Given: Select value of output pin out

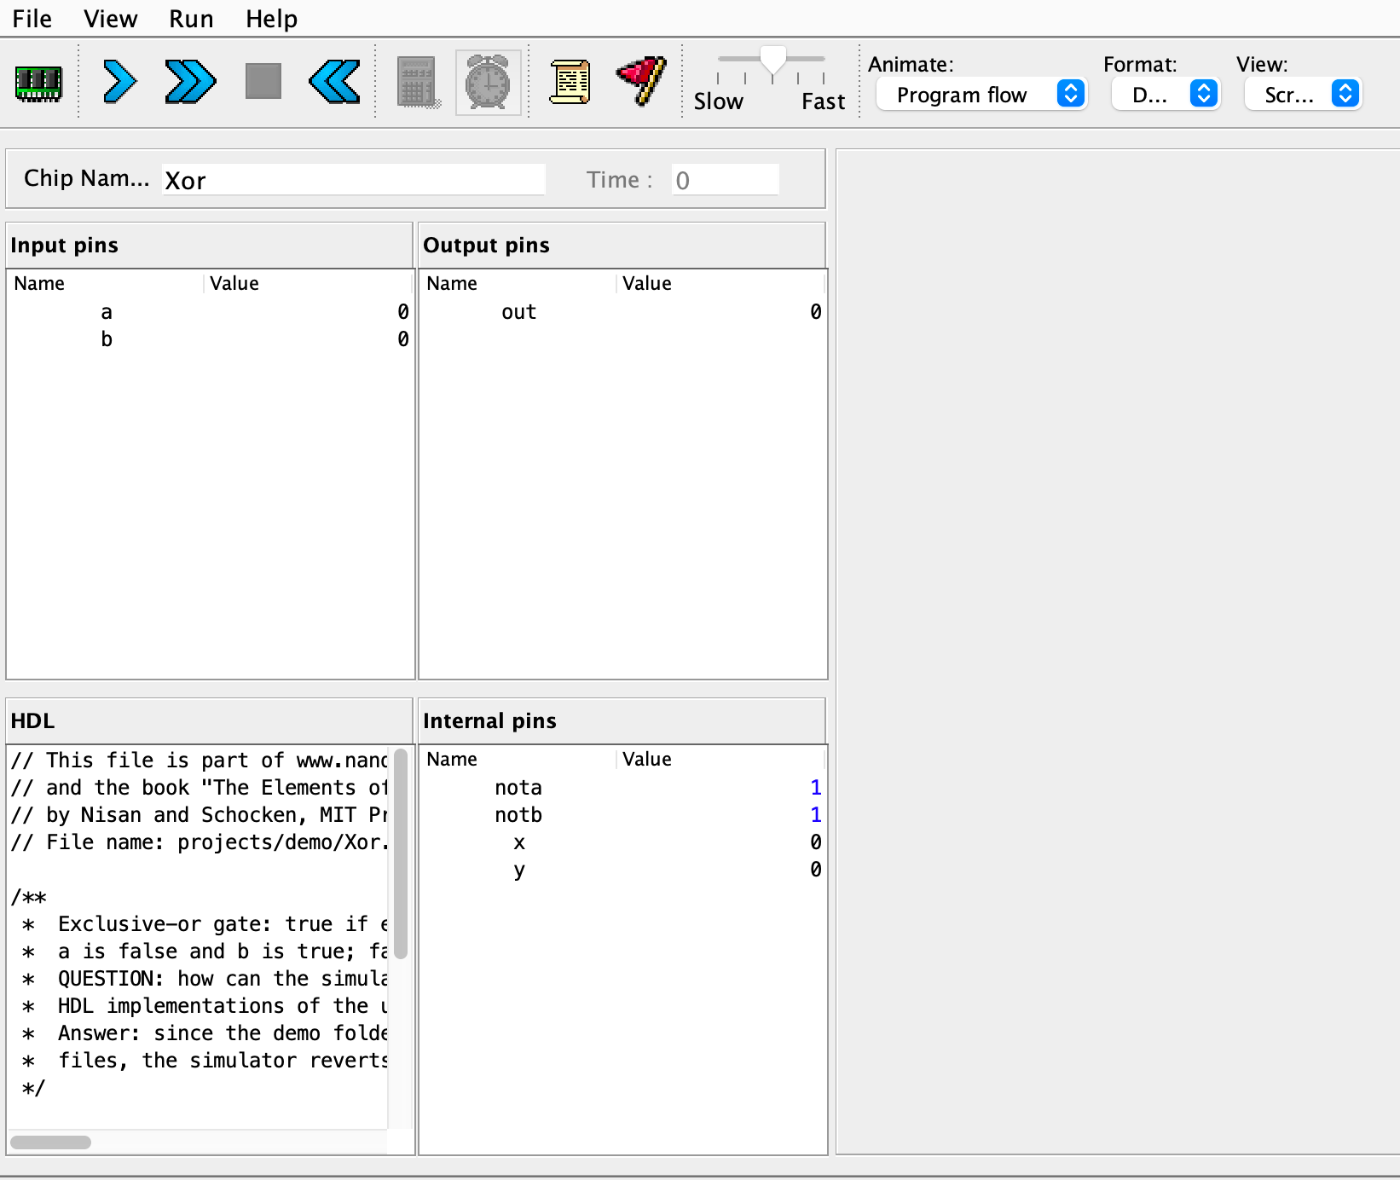Looking at the screenshot, I should coord(816,312).
